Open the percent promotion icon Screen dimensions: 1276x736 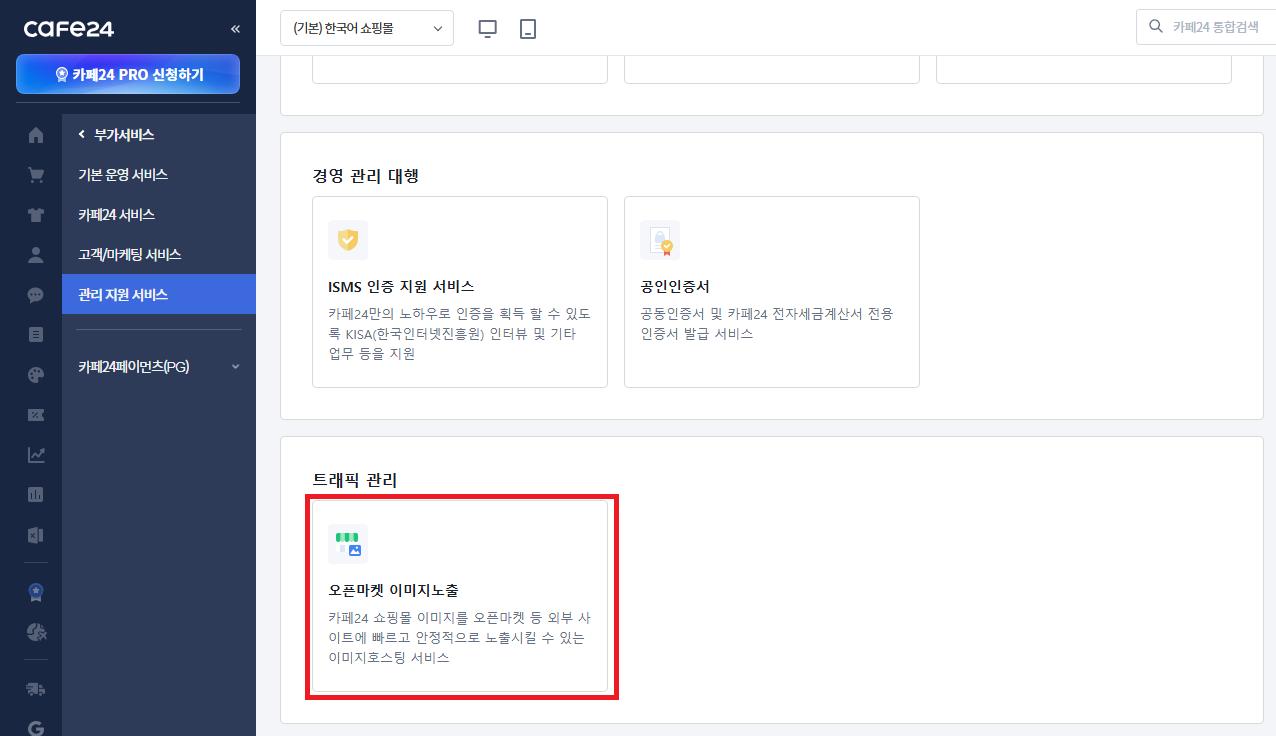point(36,415)
